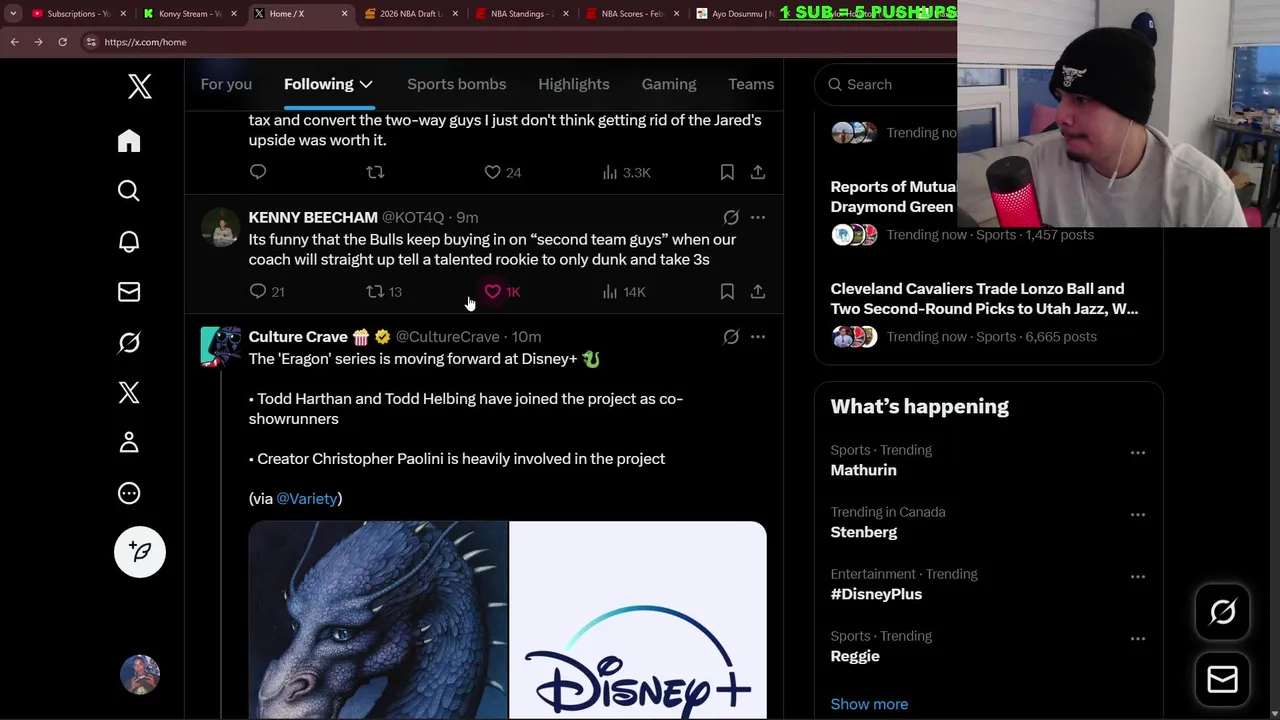View analytics on Kenny Beecham's post

tap(610, 291)
